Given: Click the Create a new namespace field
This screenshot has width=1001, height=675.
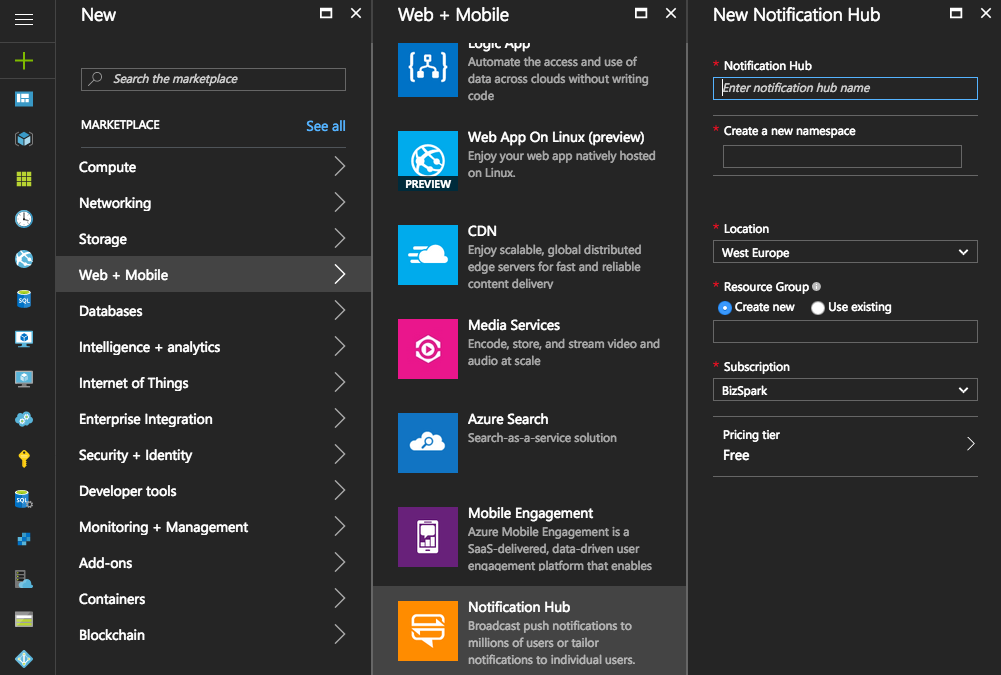Looking at the screenshot, I should tap(842, 156).
